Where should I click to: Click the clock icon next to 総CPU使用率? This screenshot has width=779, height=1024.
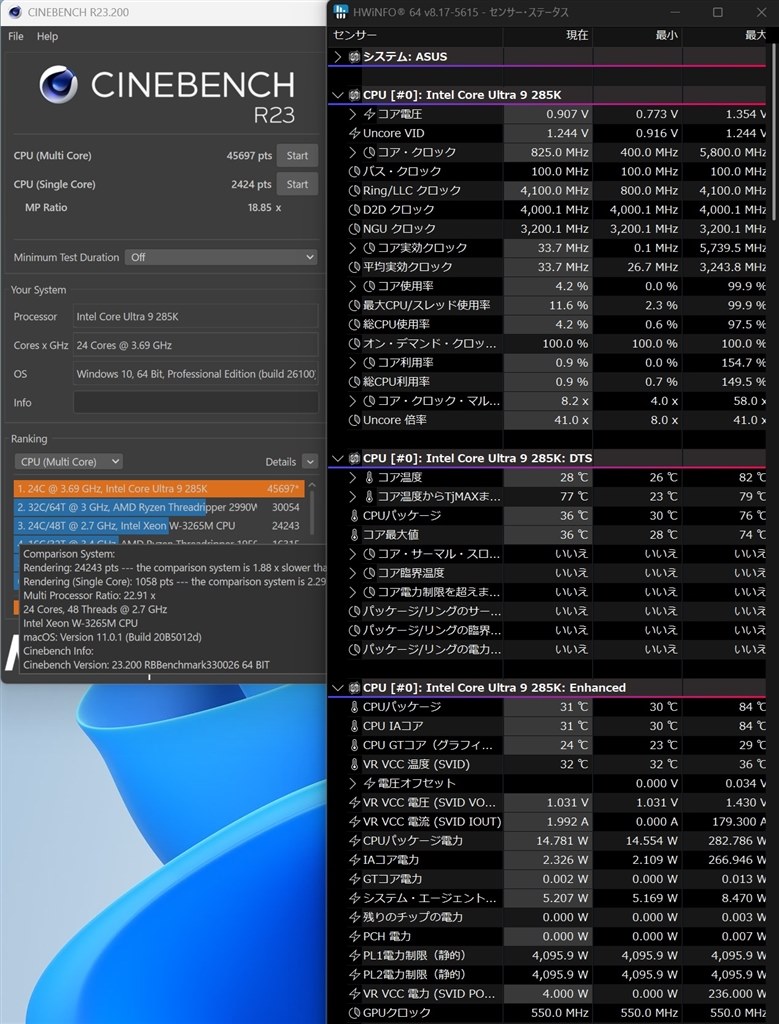click(x=355, y=324)
